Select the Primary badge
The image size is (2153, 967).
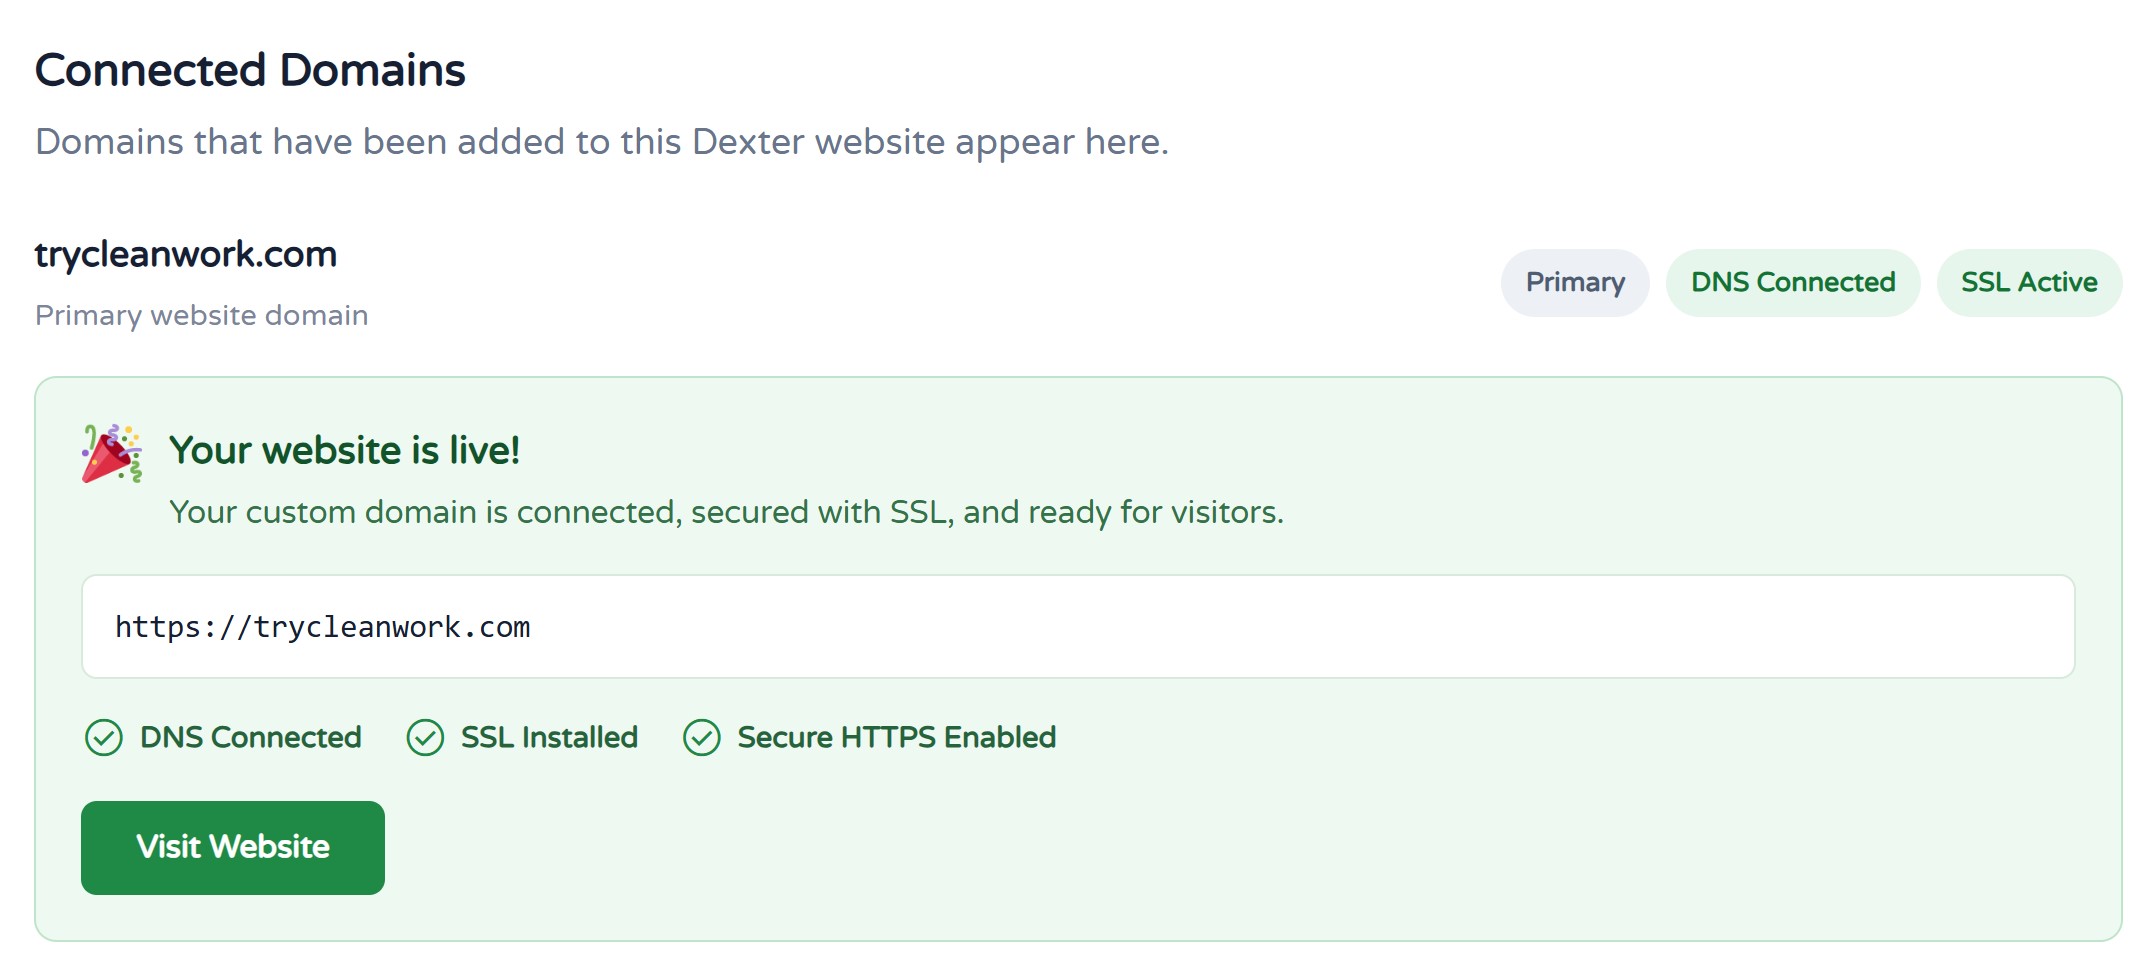click(1575, 283)
